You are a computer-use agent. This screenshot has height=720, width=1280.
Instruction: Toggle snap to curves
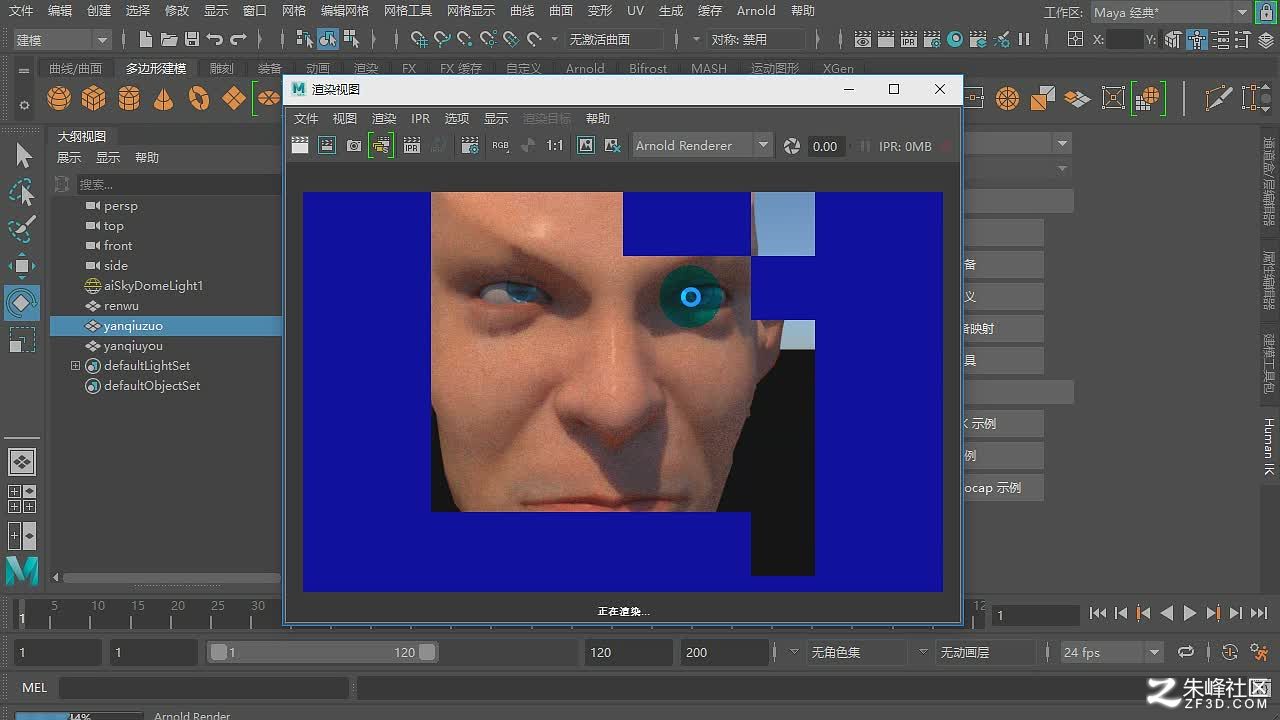(442, 39)
